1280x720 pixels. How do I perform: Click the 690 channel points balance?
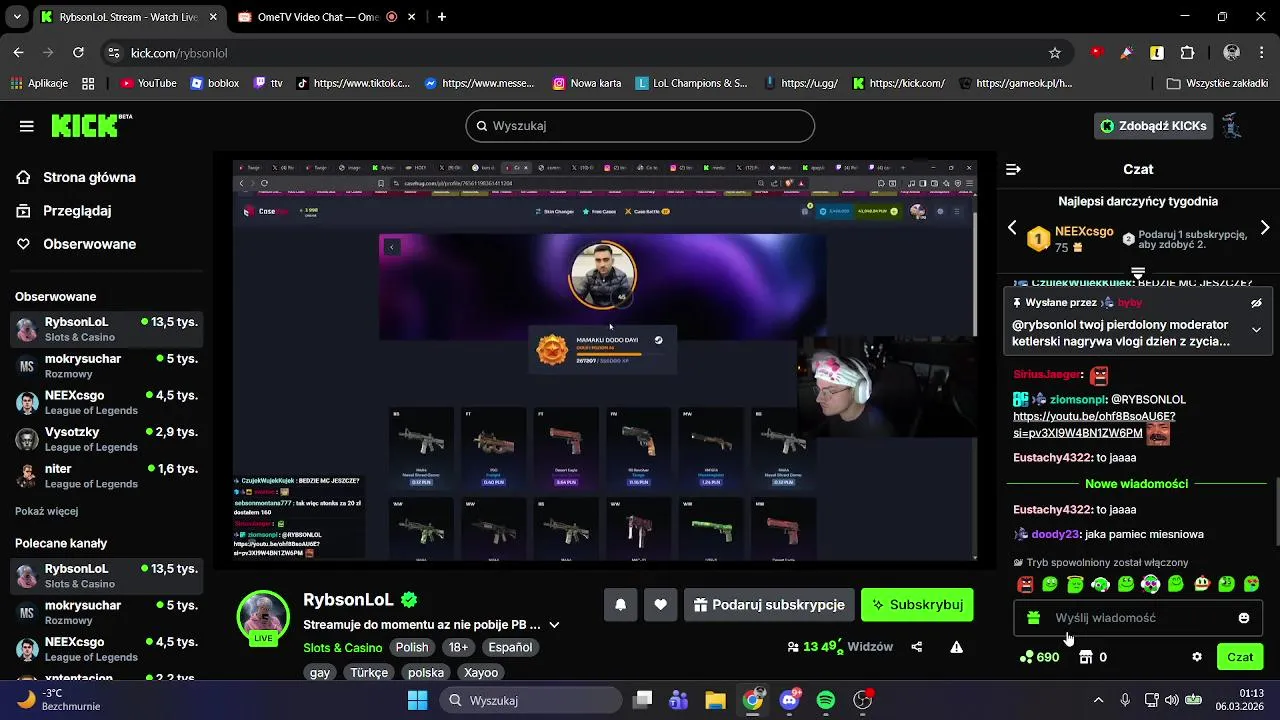(x=1039, y=657)
